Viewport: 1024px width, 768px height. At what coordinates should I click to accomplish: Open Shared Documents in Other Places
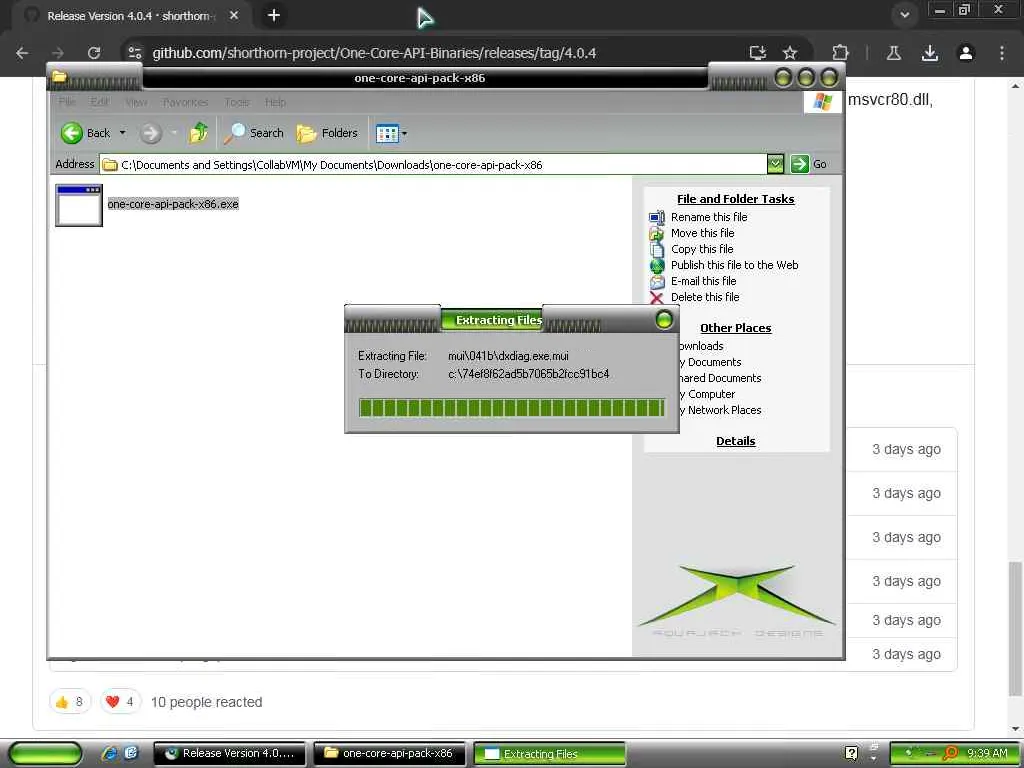pos(720,378)
